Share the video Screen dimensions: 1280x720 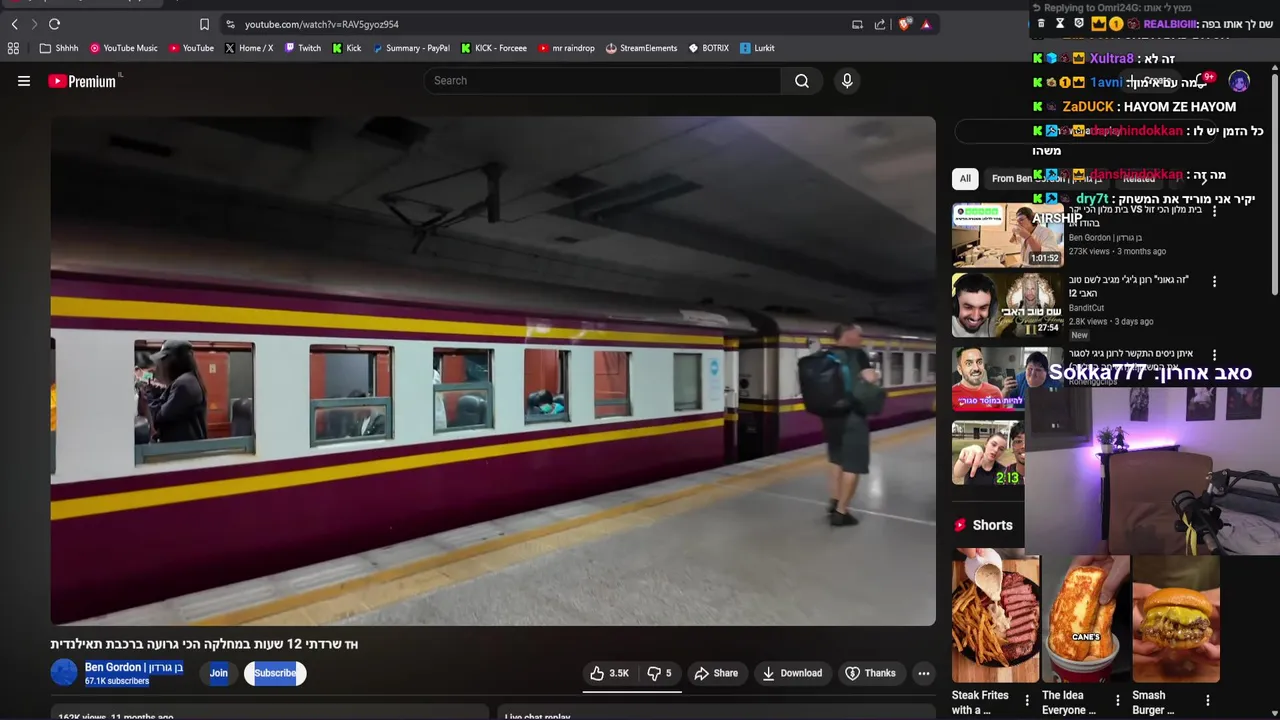pyautogui.click(x=716, y=673)
